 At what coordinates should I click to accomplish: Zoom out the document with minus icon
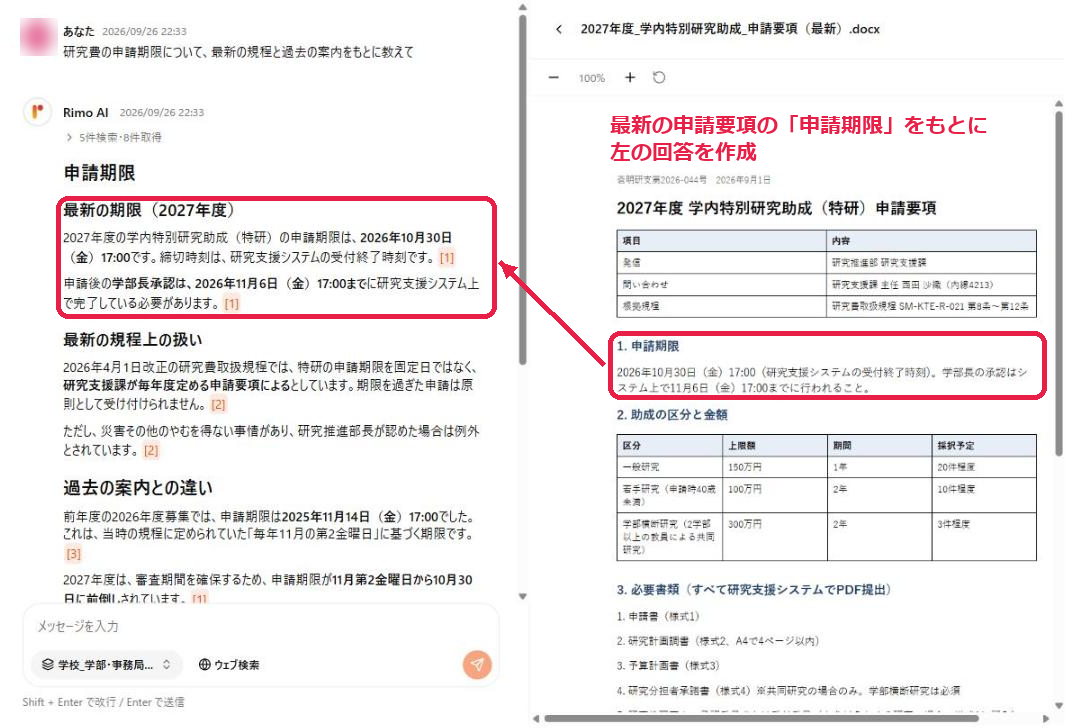pos(554,77)
